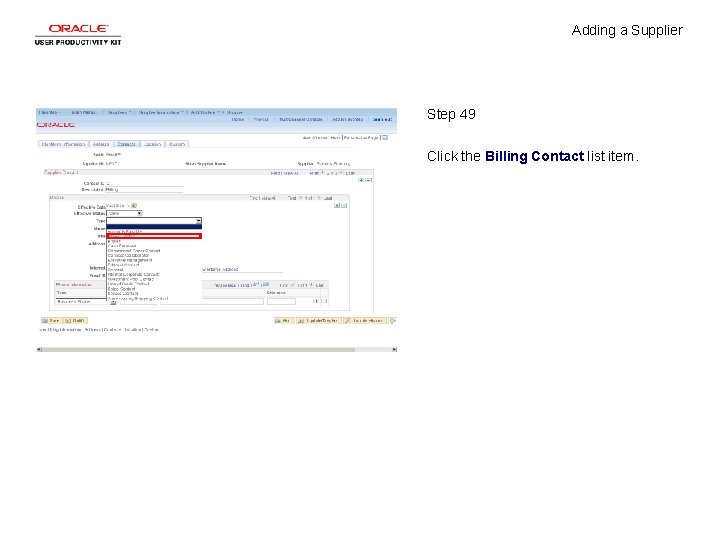The width and height of the screenshot is (720, 540).
Task: Open MultiChannel Console link
Action: coord(301,119)
